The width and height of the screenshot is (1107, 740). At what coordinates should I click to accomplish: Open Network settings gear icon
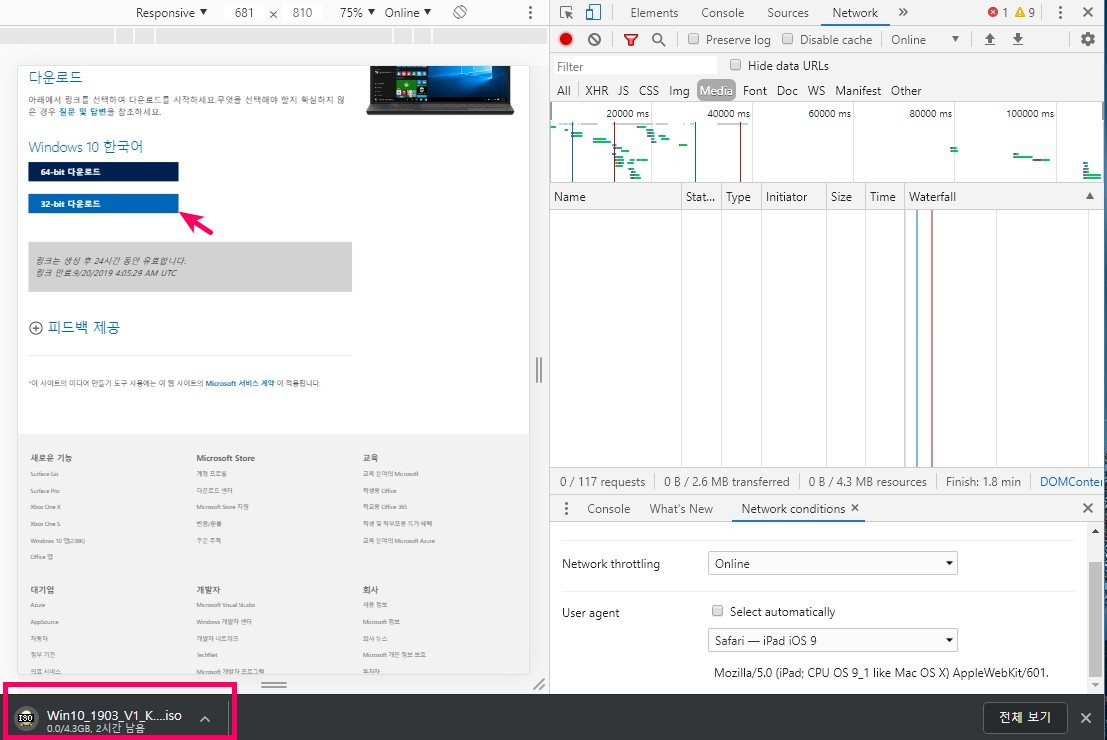[x=1088, y=40]
